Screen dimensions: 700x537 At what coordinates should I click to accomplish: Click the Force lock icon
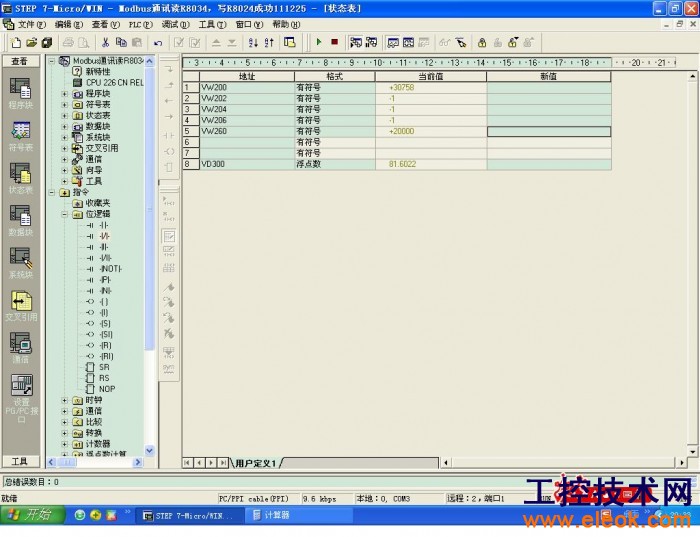coord(482,42)
